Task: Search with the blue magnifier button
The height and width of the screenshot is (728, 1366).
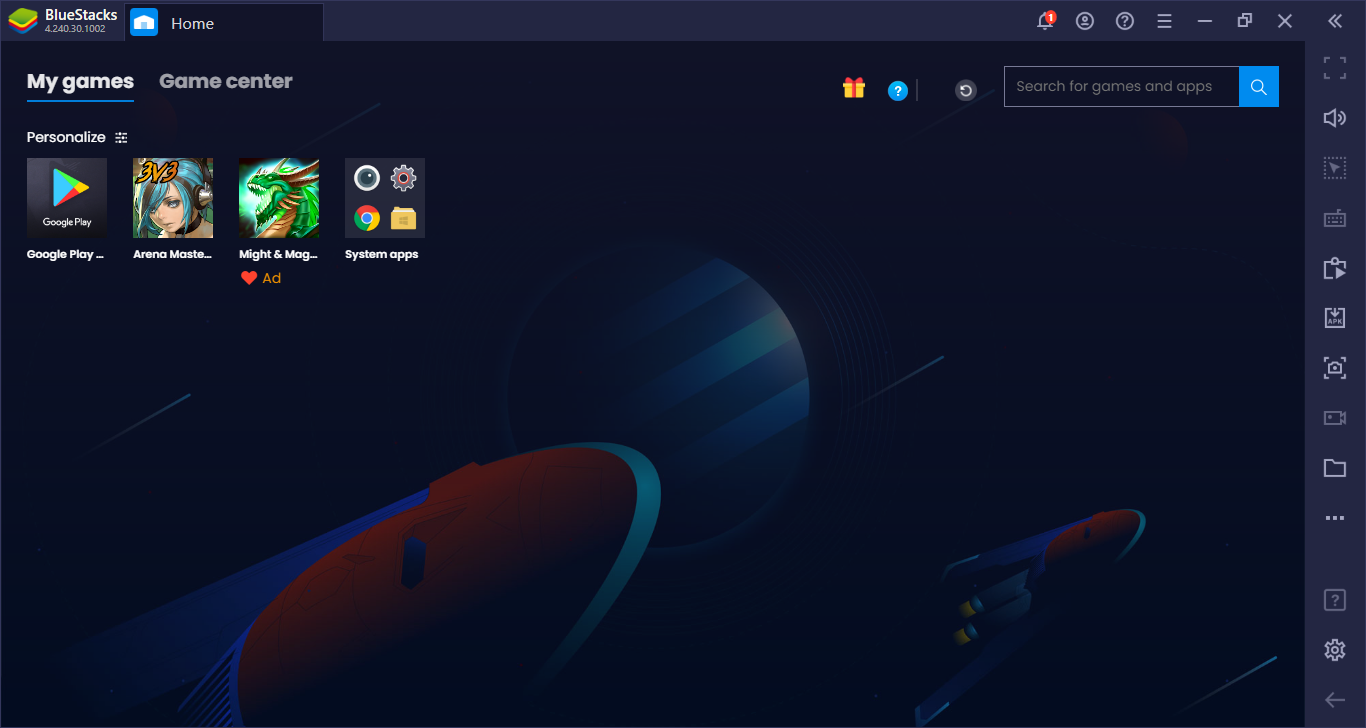Action: pyautogui.click(x=1259, y=86)
